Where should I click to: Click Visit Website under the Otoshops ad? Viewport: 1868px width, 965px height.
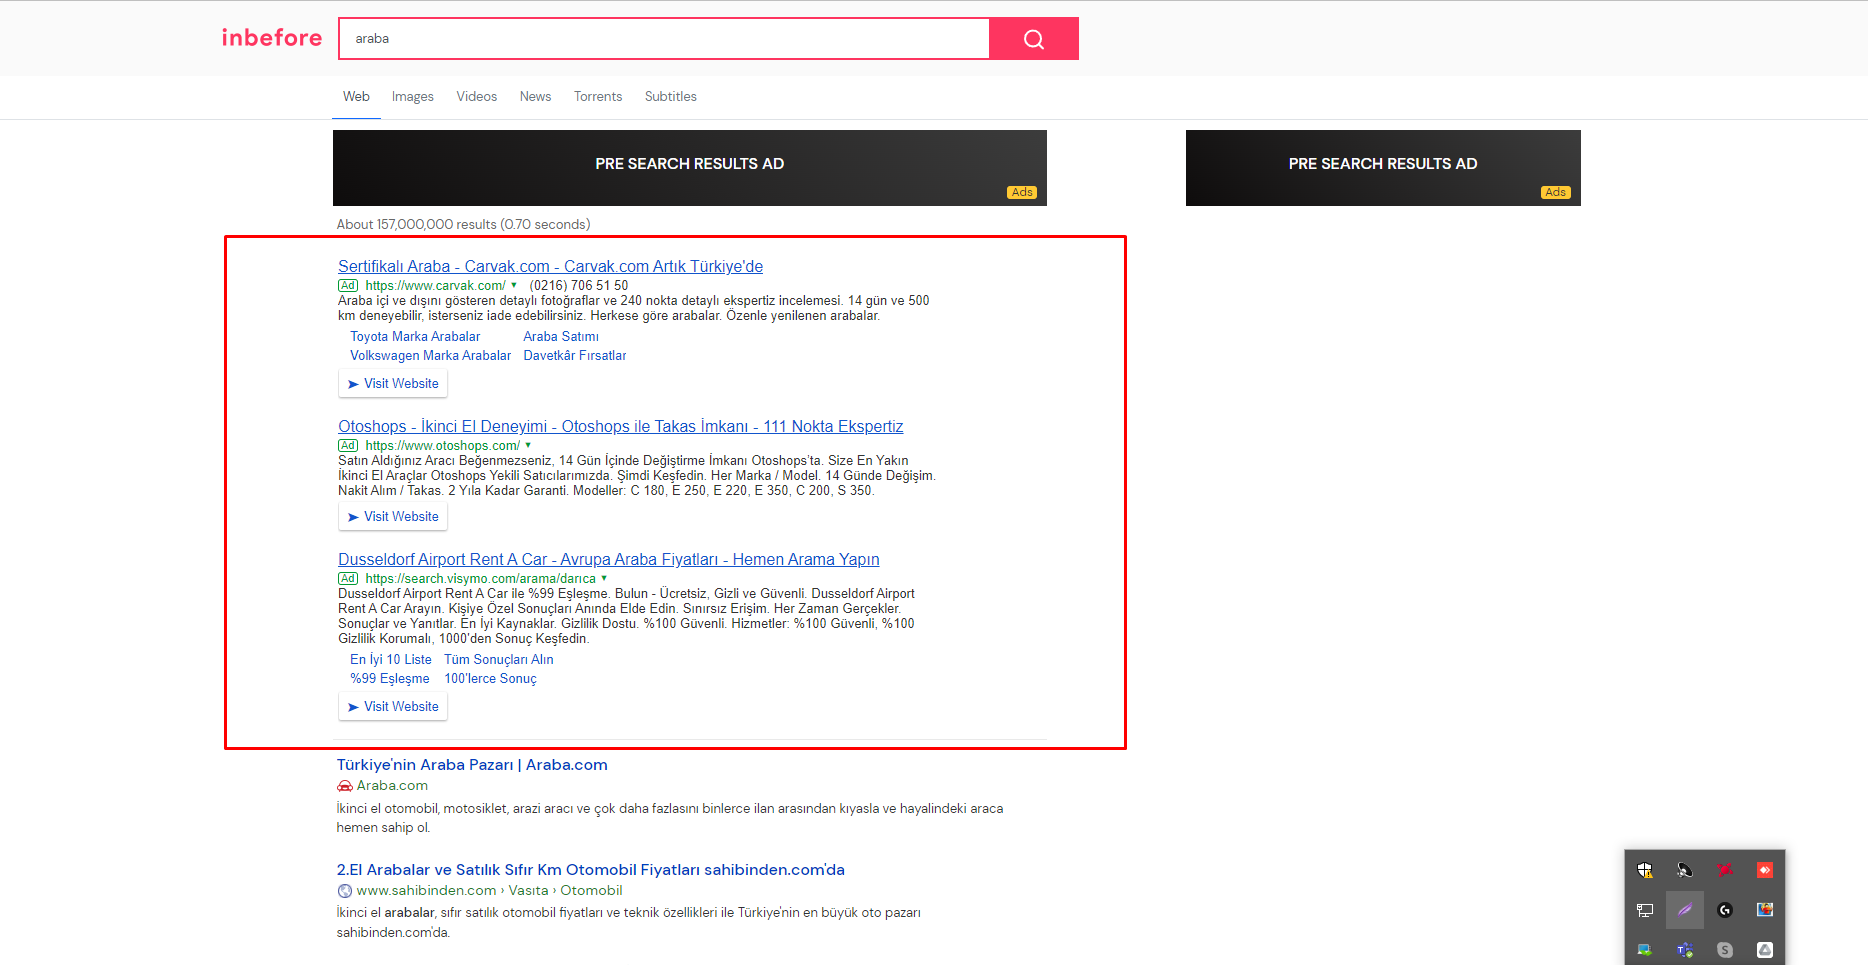[393, 517]
